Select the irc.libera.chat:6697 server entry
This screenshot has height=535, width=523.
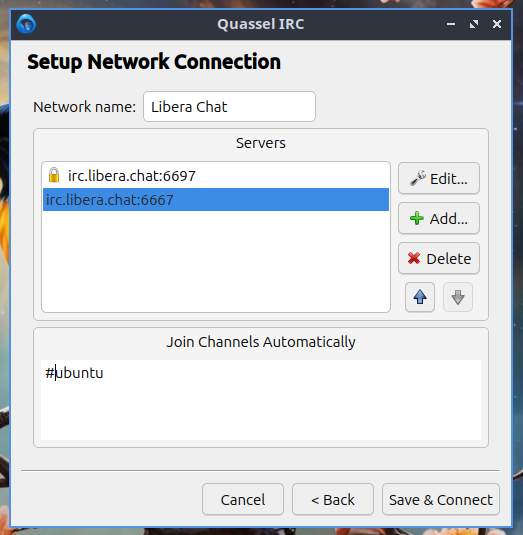pyautogui.click(x=216, y=176)
